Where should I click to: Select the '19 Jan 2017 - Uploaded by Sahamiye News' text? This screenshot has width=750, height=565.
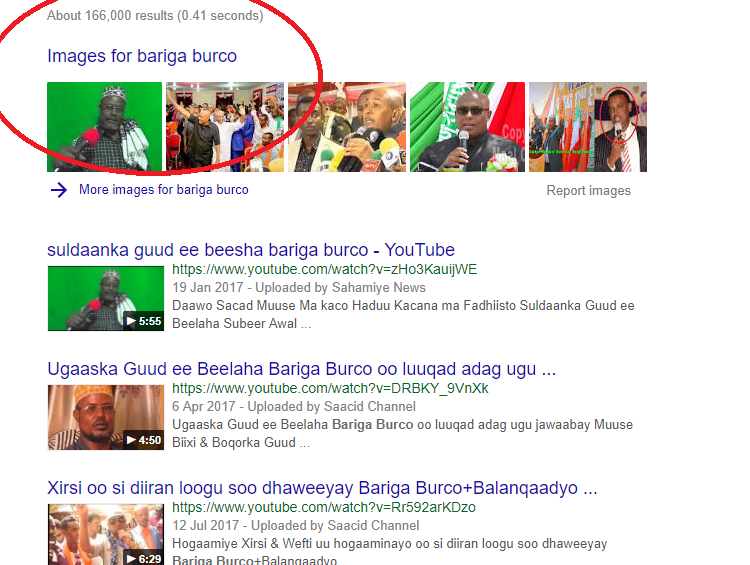tap(298, 288)
